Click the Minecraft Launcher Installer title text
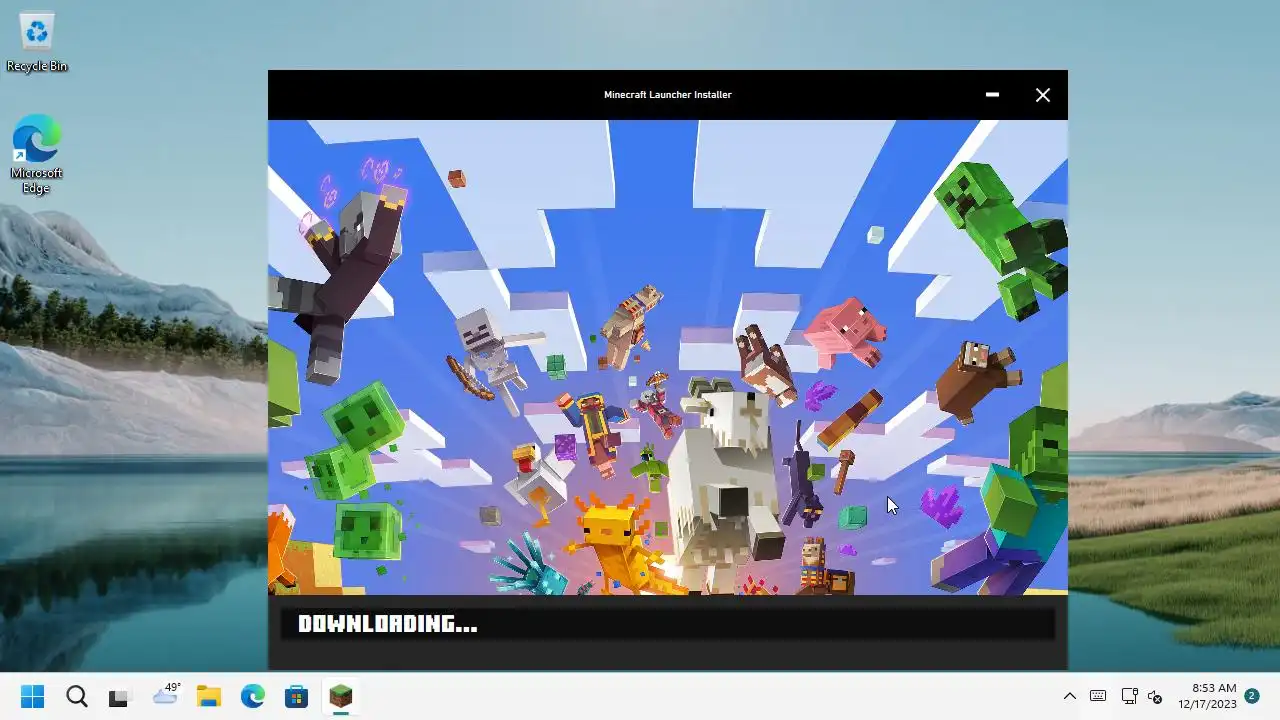 point(667,95)
